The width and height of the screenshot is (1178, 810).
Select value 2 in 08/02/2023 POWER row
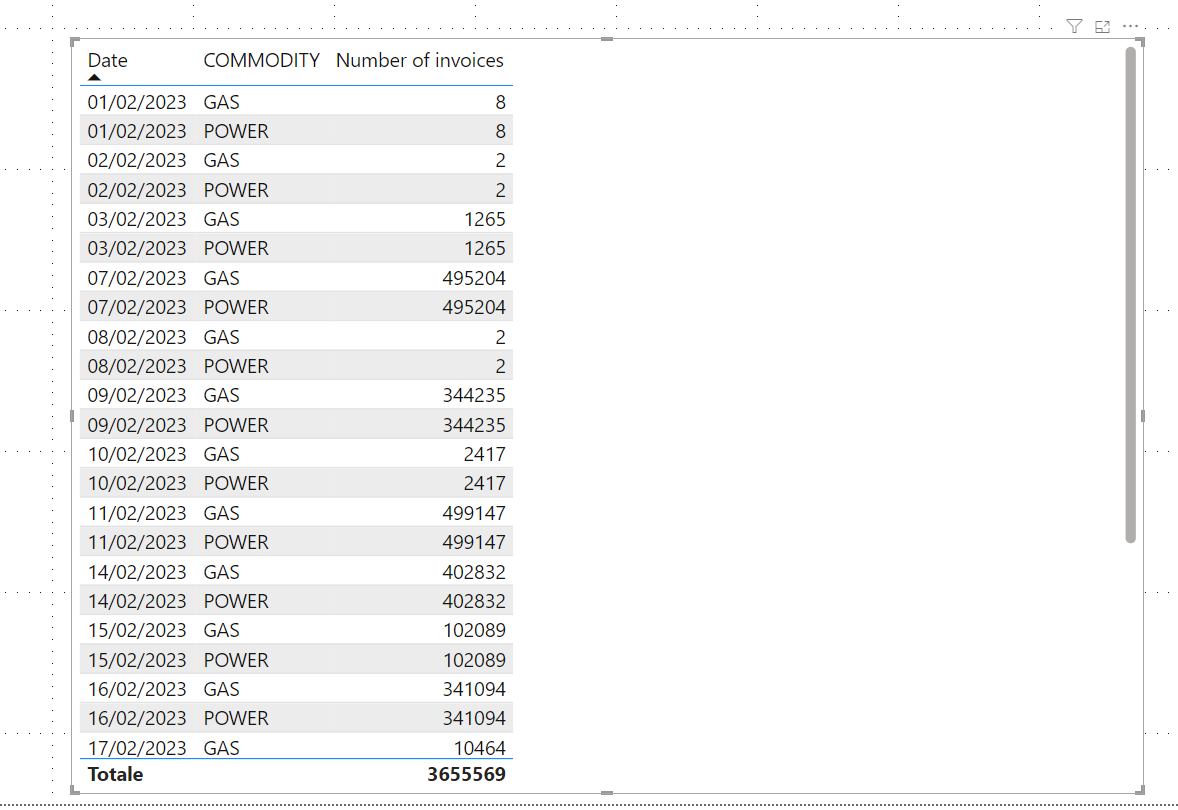click(500, 367)
